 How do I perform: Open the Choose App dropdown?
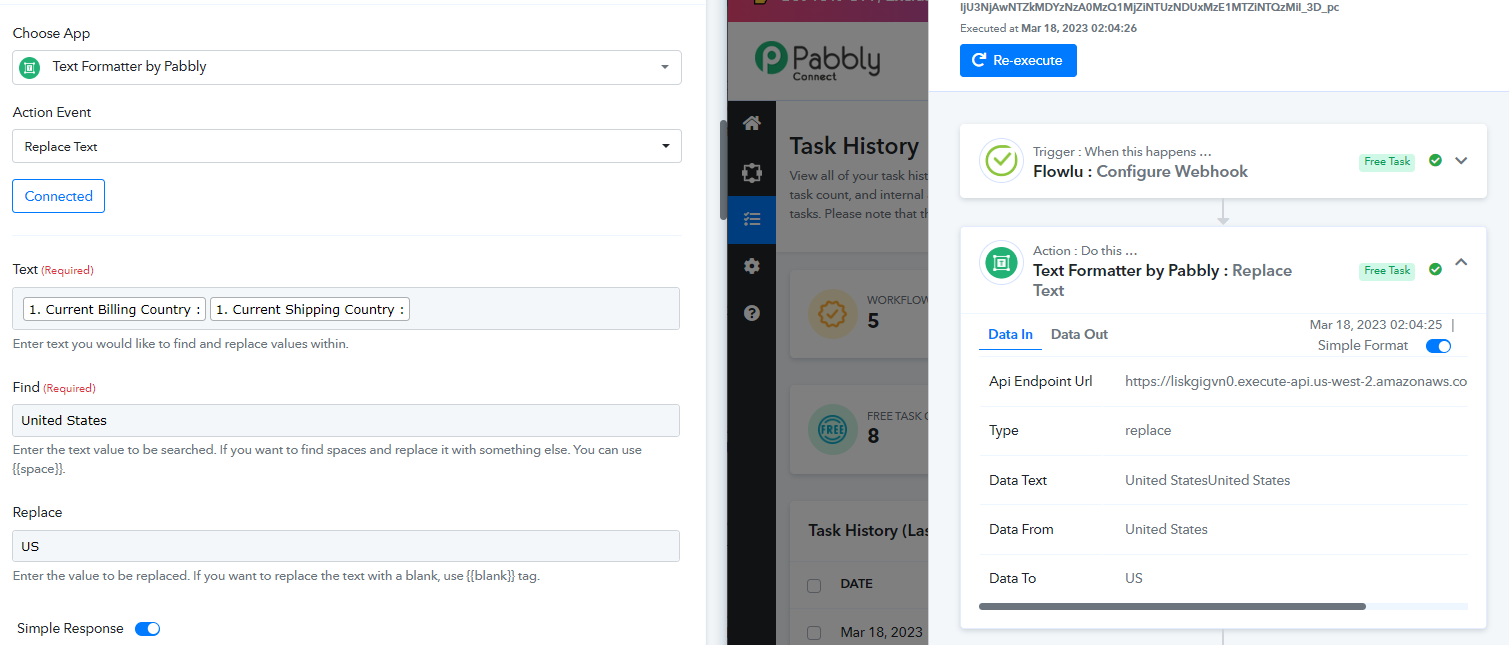point(347,67)
